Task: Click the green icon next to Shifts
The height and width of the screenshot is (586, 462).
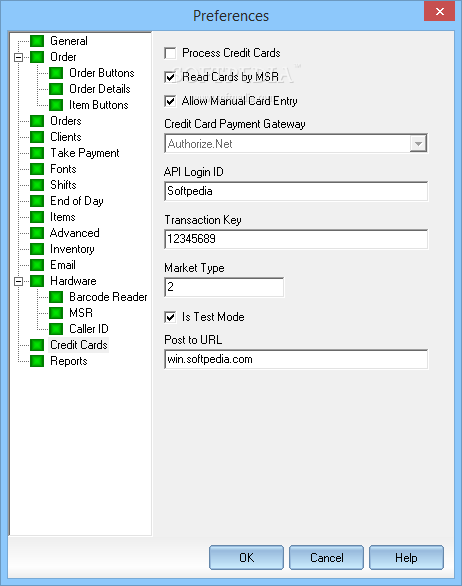Action: tap(37, 185)
